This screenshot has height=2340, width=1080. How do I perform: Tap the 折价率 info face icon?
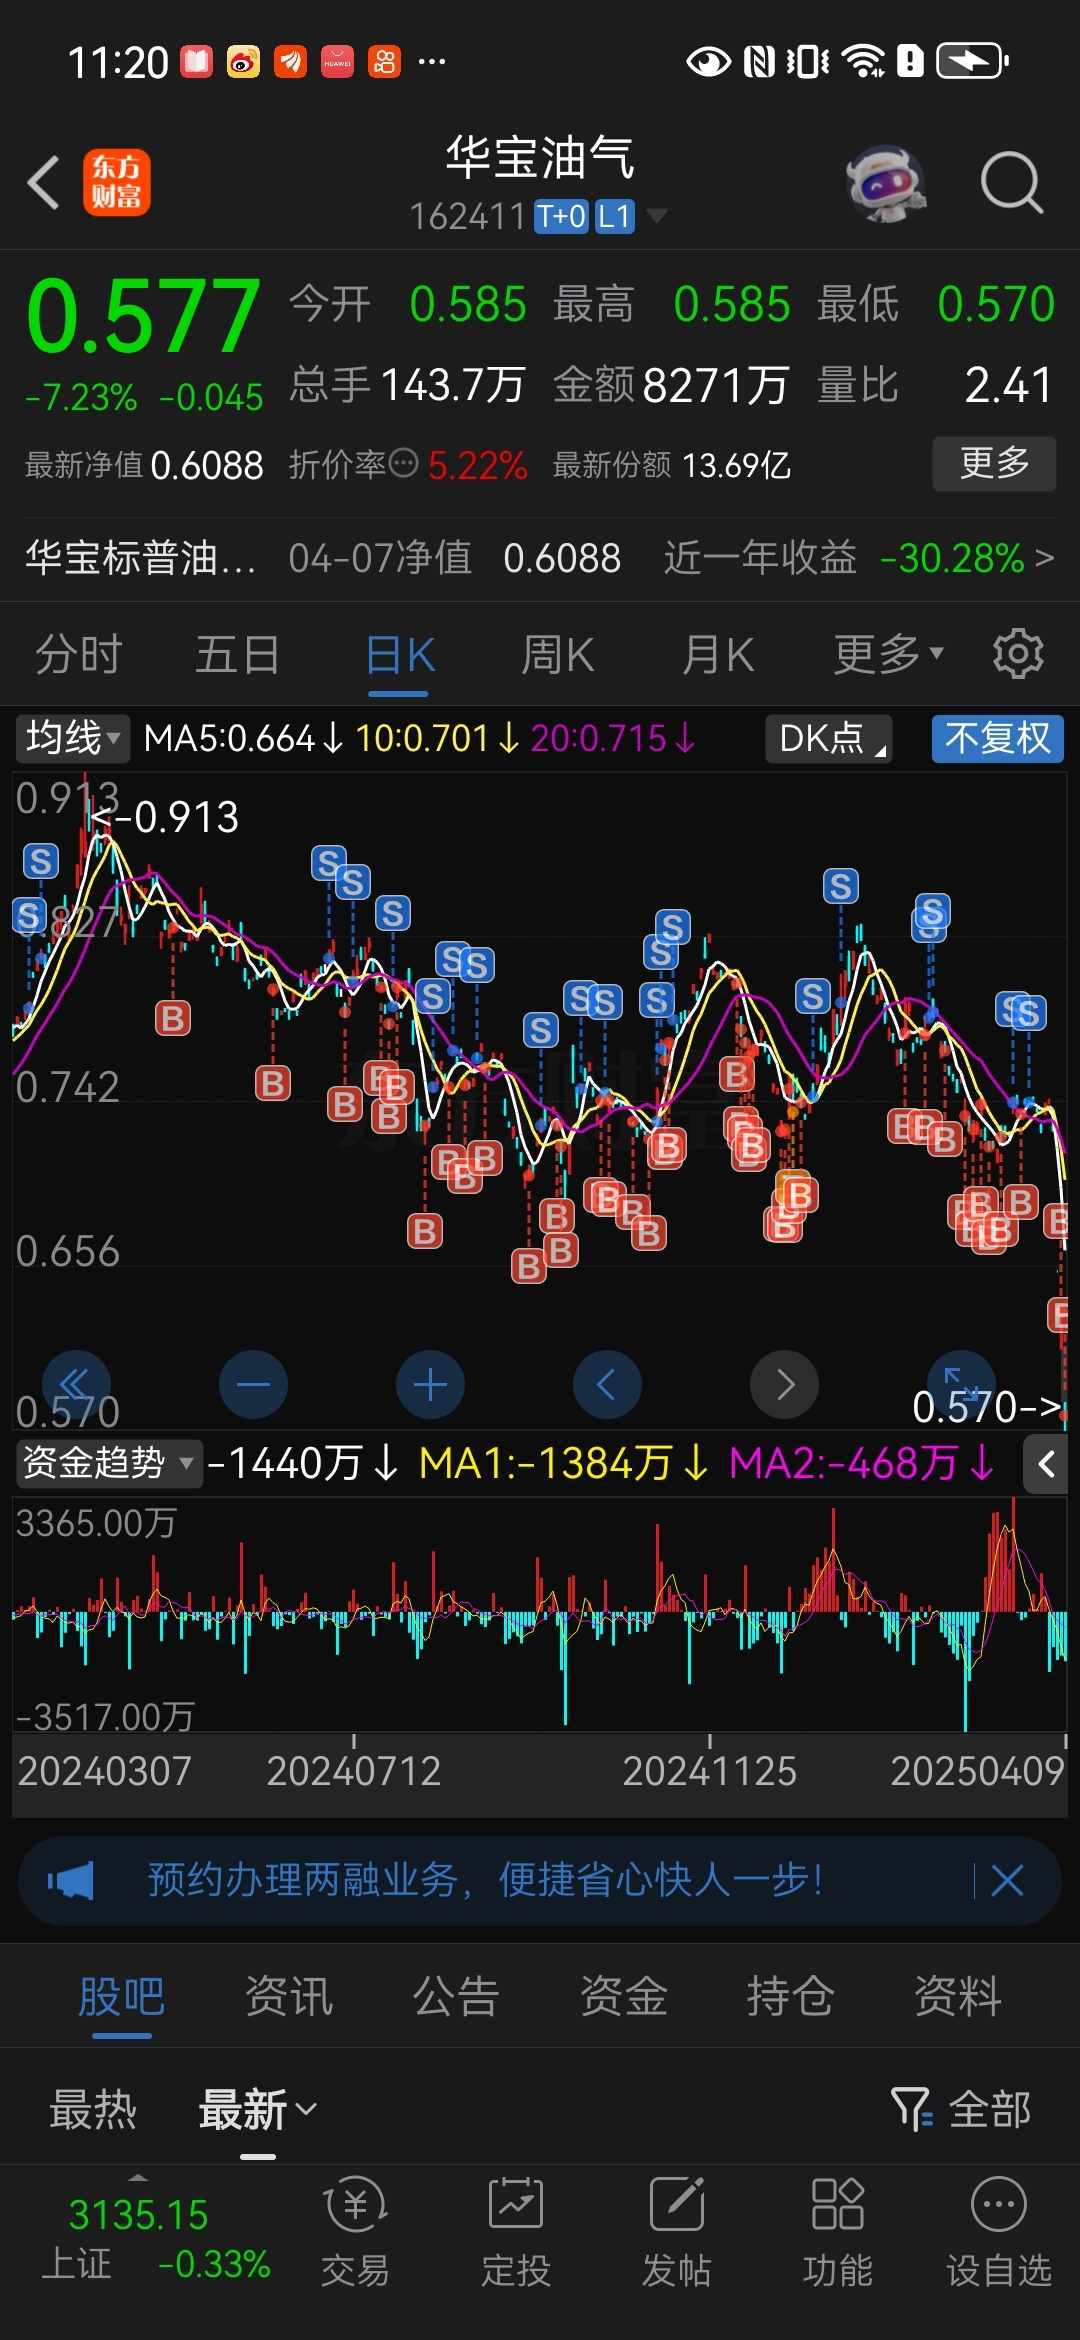click(404, 463)
